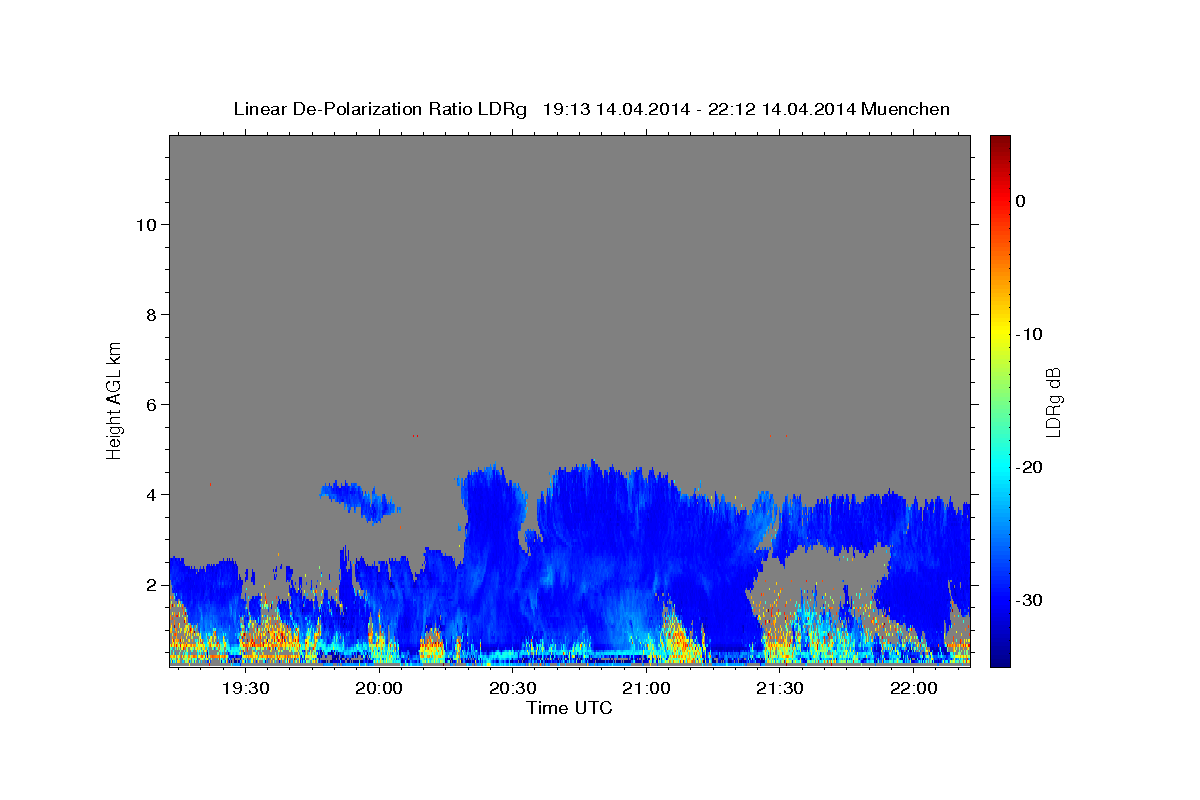Click the '20:00' time tick label
The height and width of the screenshot is (800, 1200).
click(379, 688)
